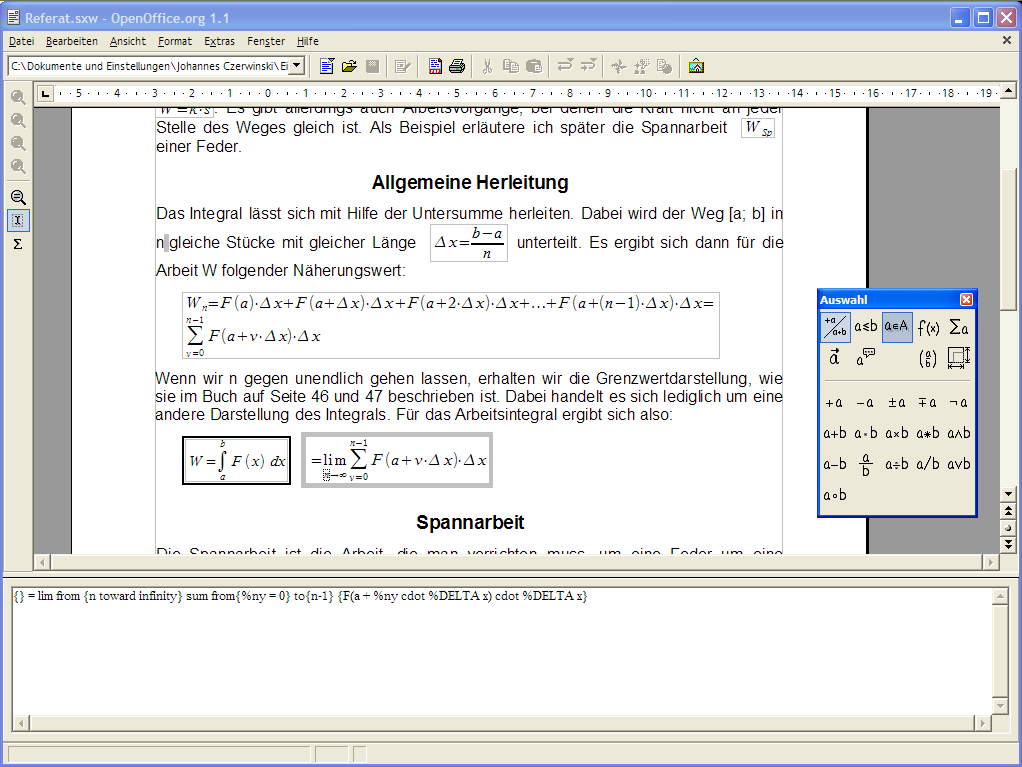Choose the Relations a≤b category

[866, 327]
